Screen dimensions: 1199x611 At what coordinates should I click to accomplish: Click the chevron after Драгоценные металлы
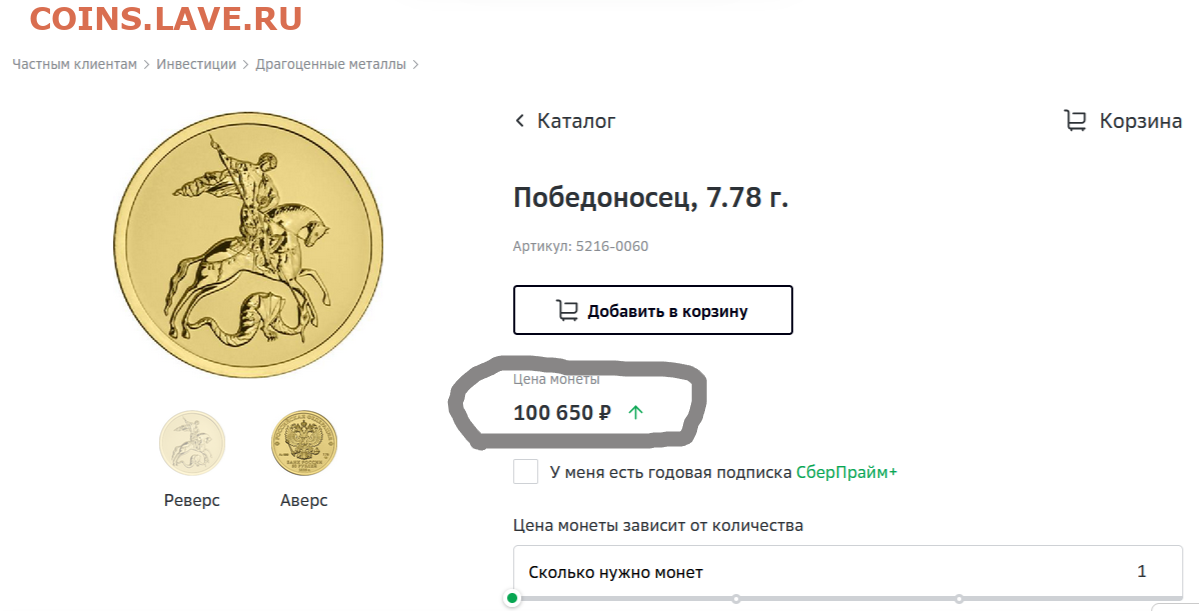click(x=416, y=65)
